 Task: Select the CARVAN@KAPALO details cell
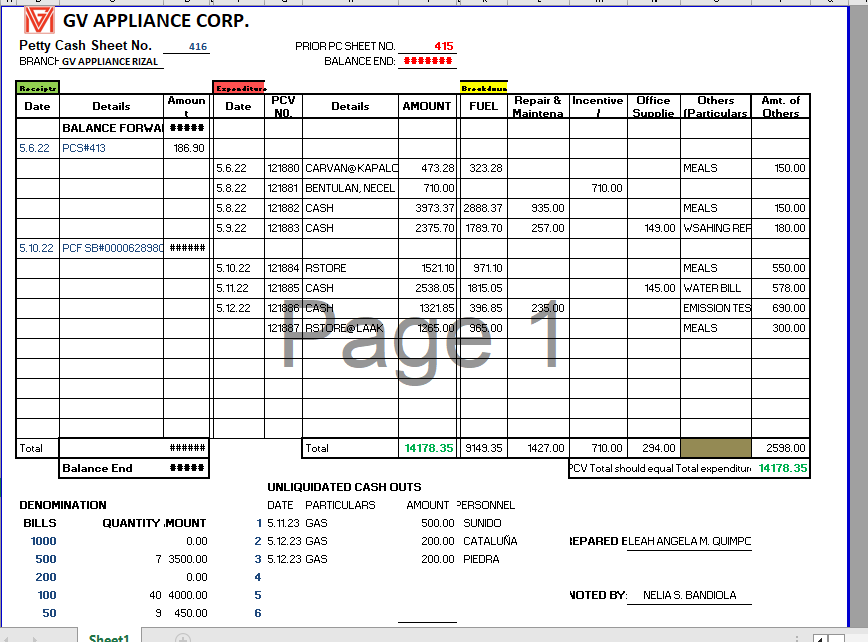(x=350, y=168)
